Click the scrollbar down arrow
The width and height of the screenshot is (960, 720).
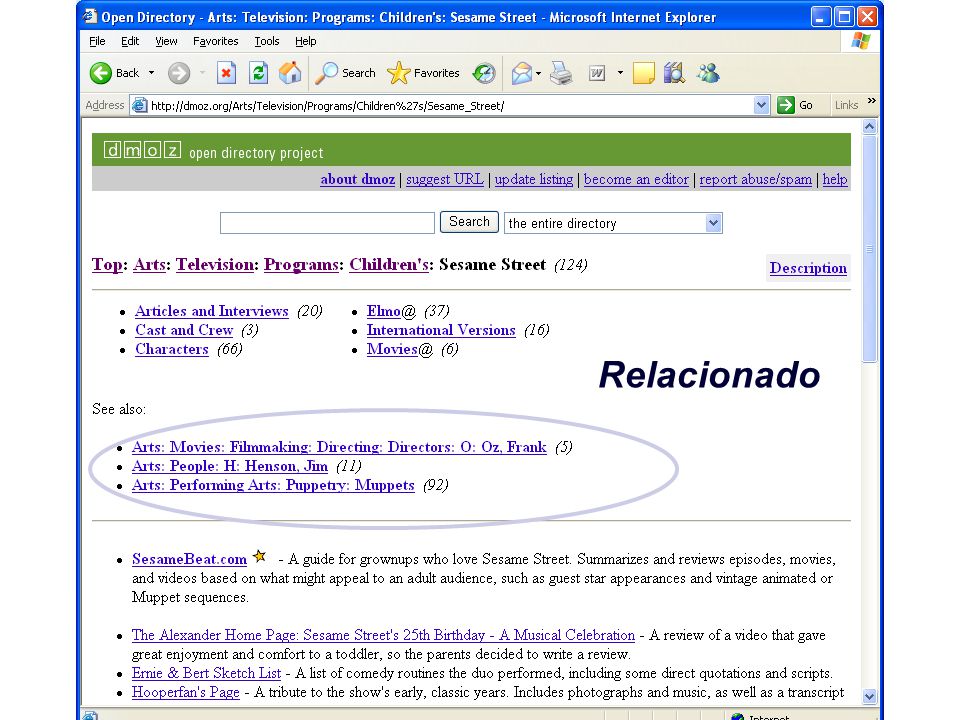[x=869, y=697]
